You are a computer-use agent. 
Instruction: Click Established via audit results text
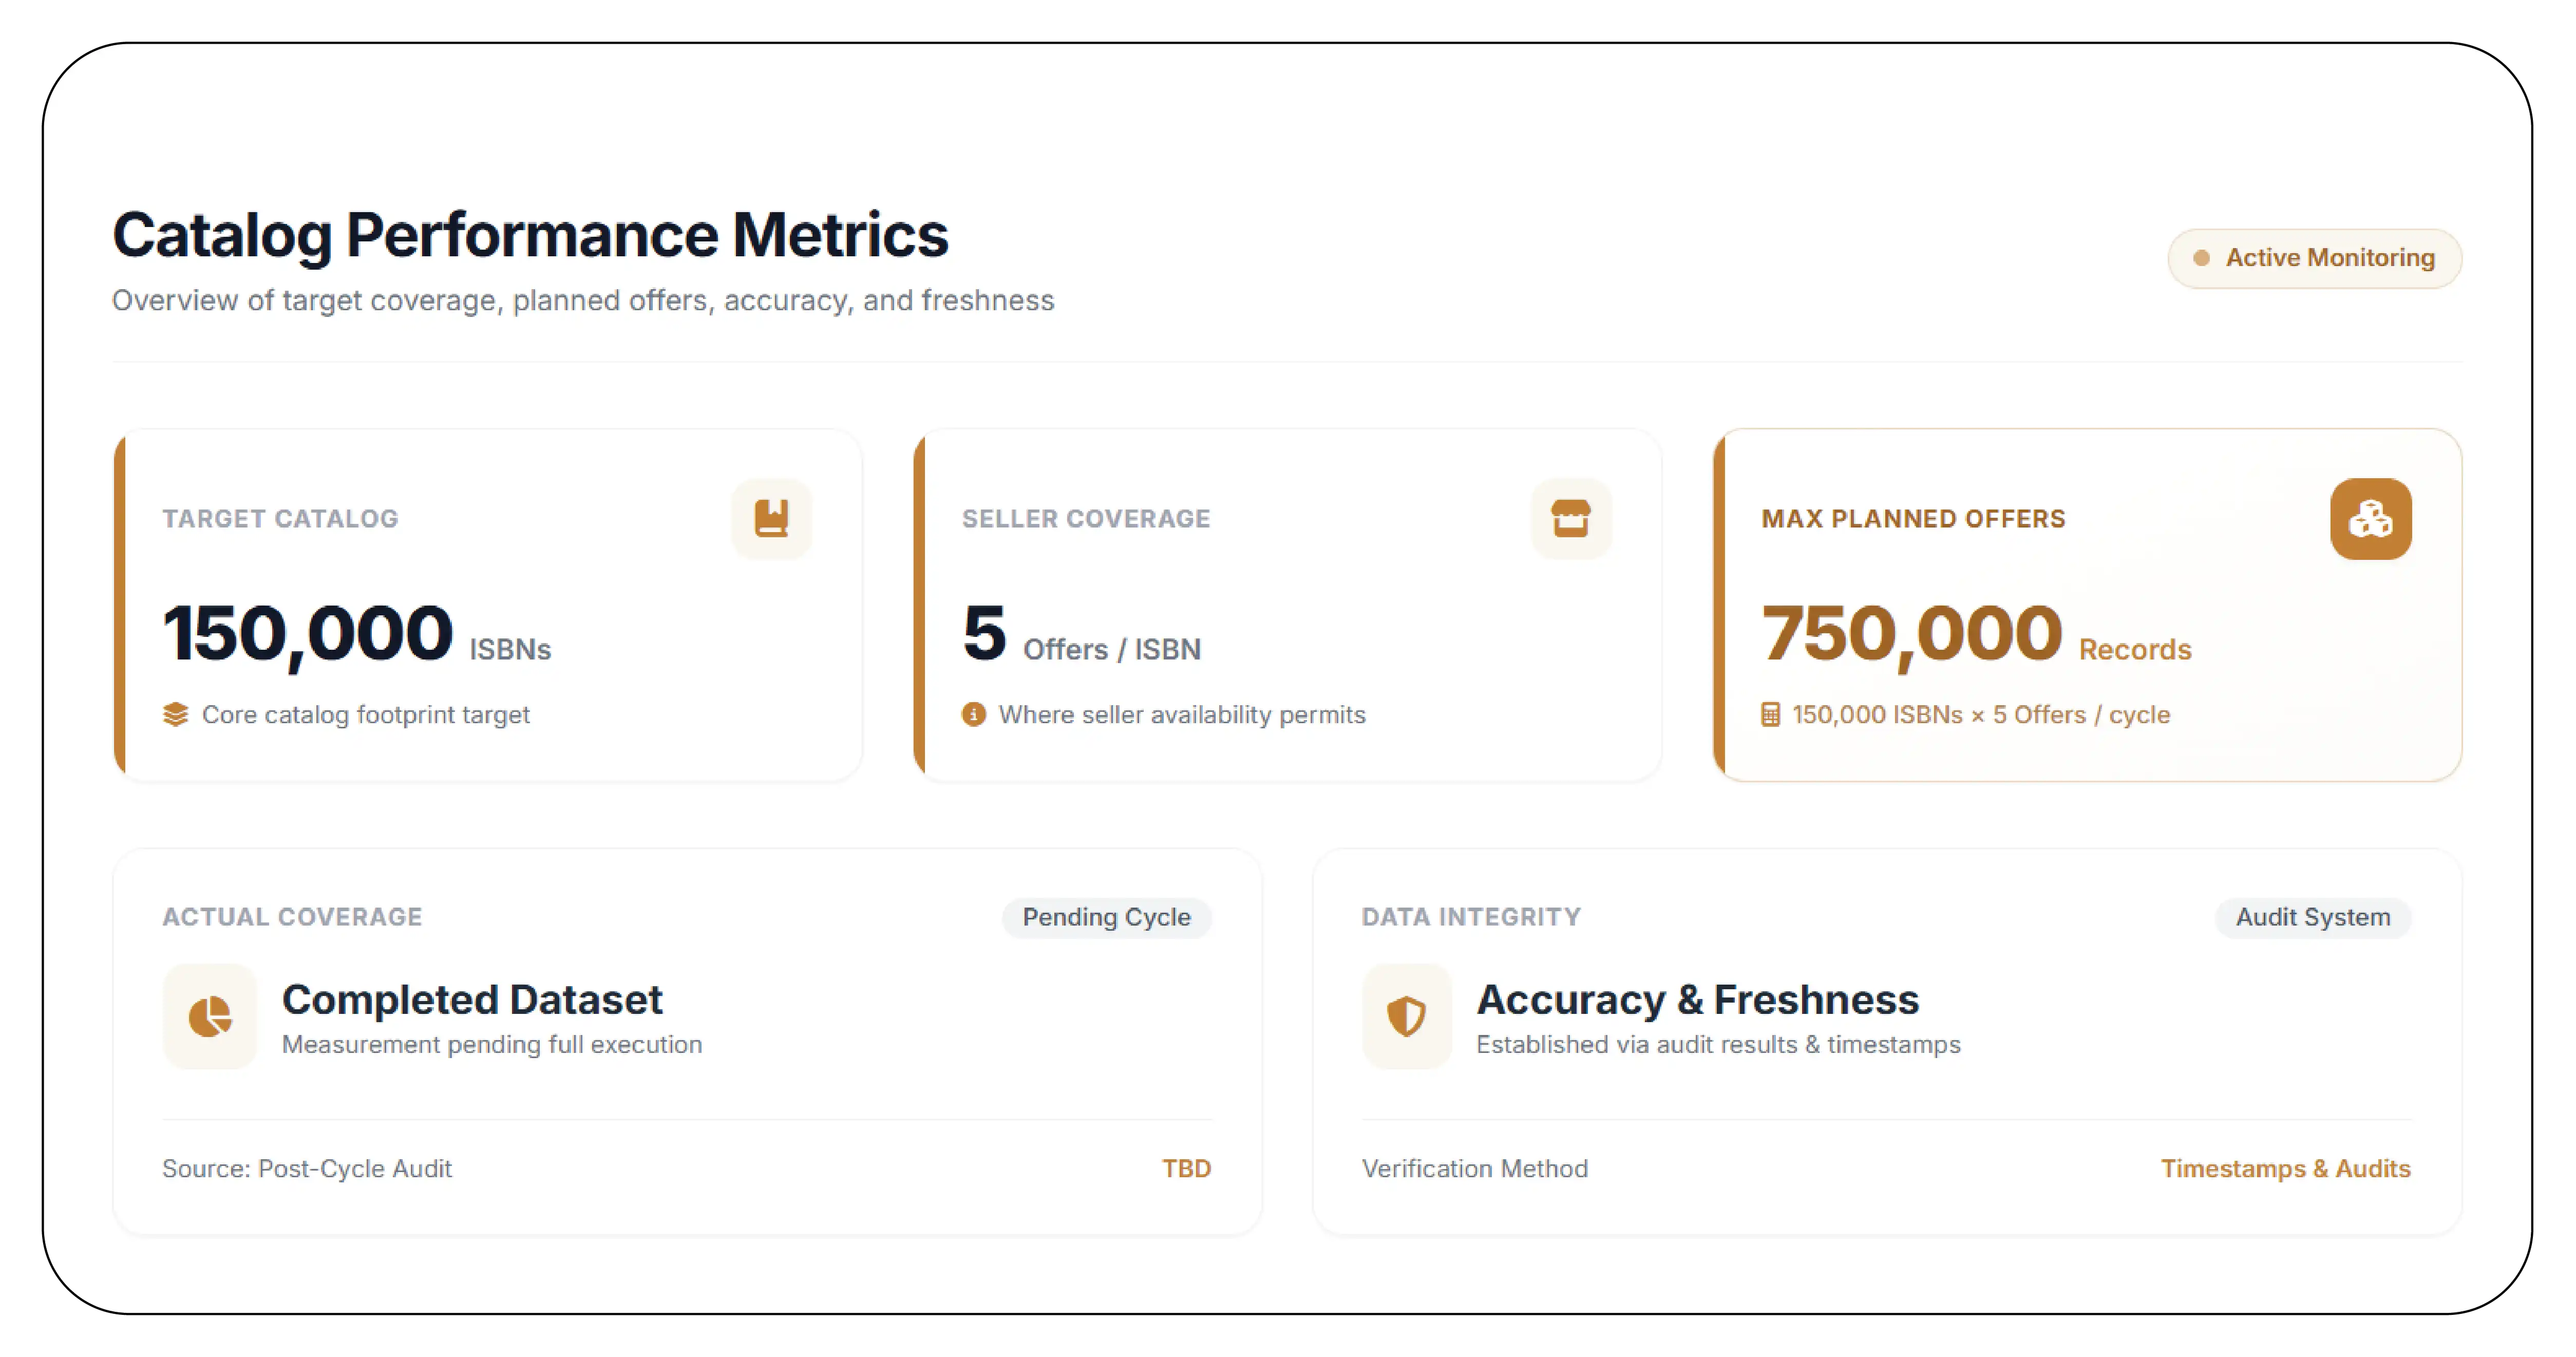coord(1718,1044)
